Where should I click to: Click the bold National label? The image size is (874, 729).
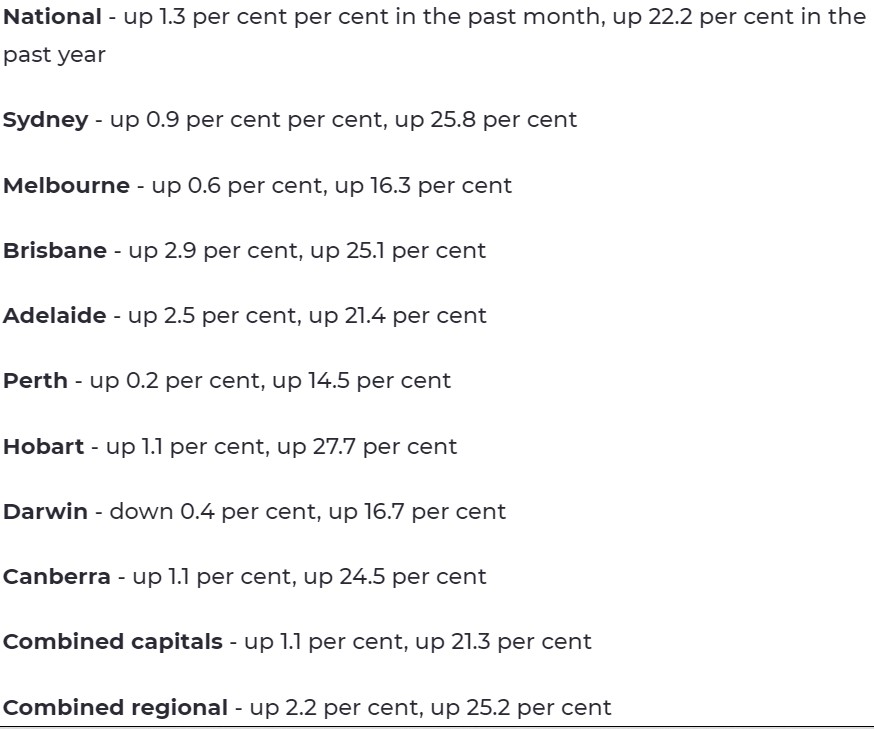pyautogui.click(x=52, y=17)
